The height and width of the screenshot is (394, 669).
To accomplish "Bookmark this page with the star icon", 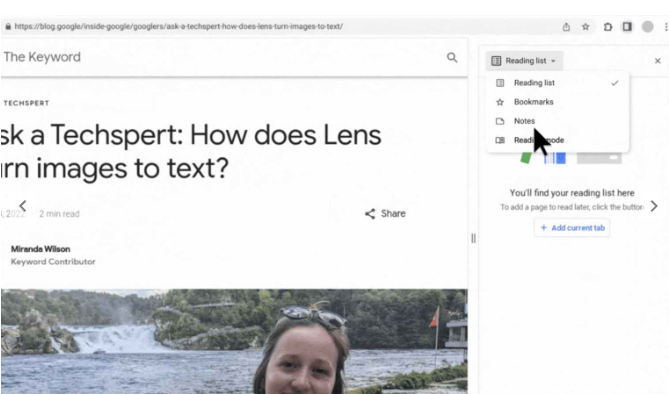I will (x=585, y=27).
